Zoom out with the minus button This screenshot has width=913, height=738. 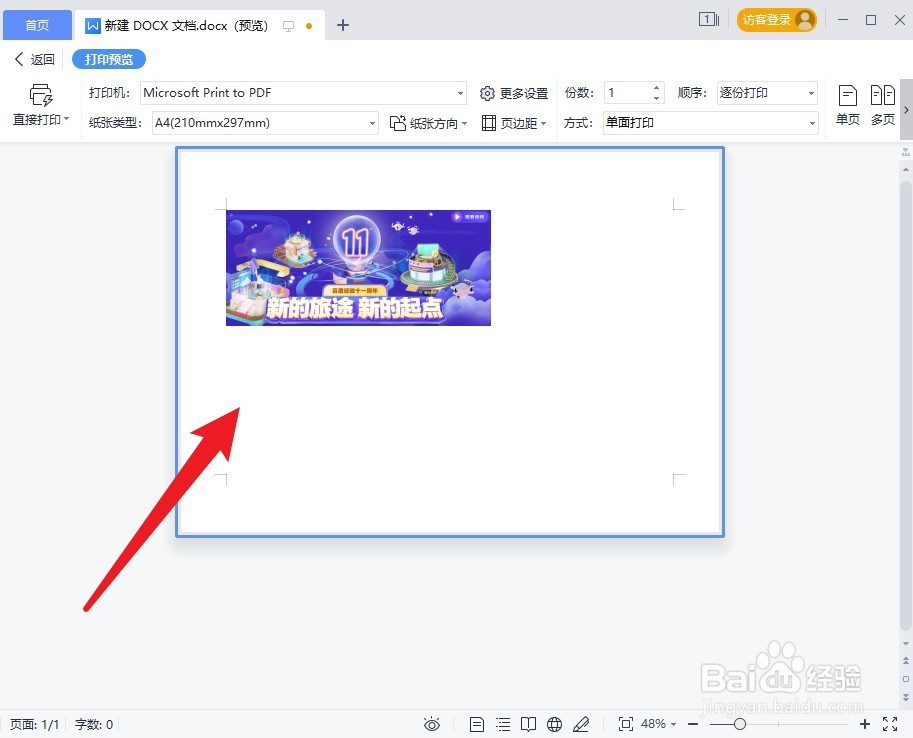693,724
